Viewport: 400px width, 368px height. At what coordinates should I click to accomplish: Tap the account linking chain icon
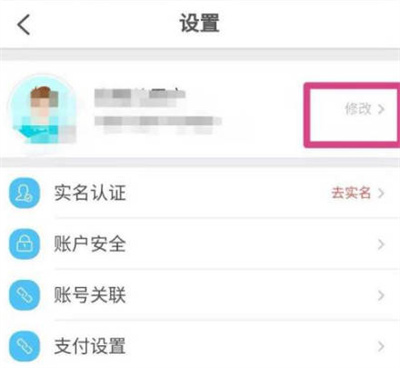point(25,295)
